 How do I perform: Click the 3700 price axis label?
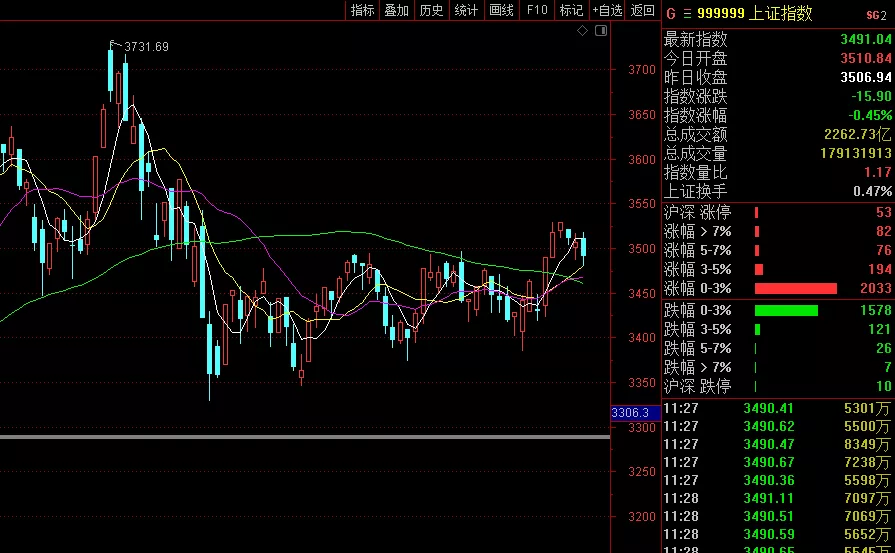[642, 70]
